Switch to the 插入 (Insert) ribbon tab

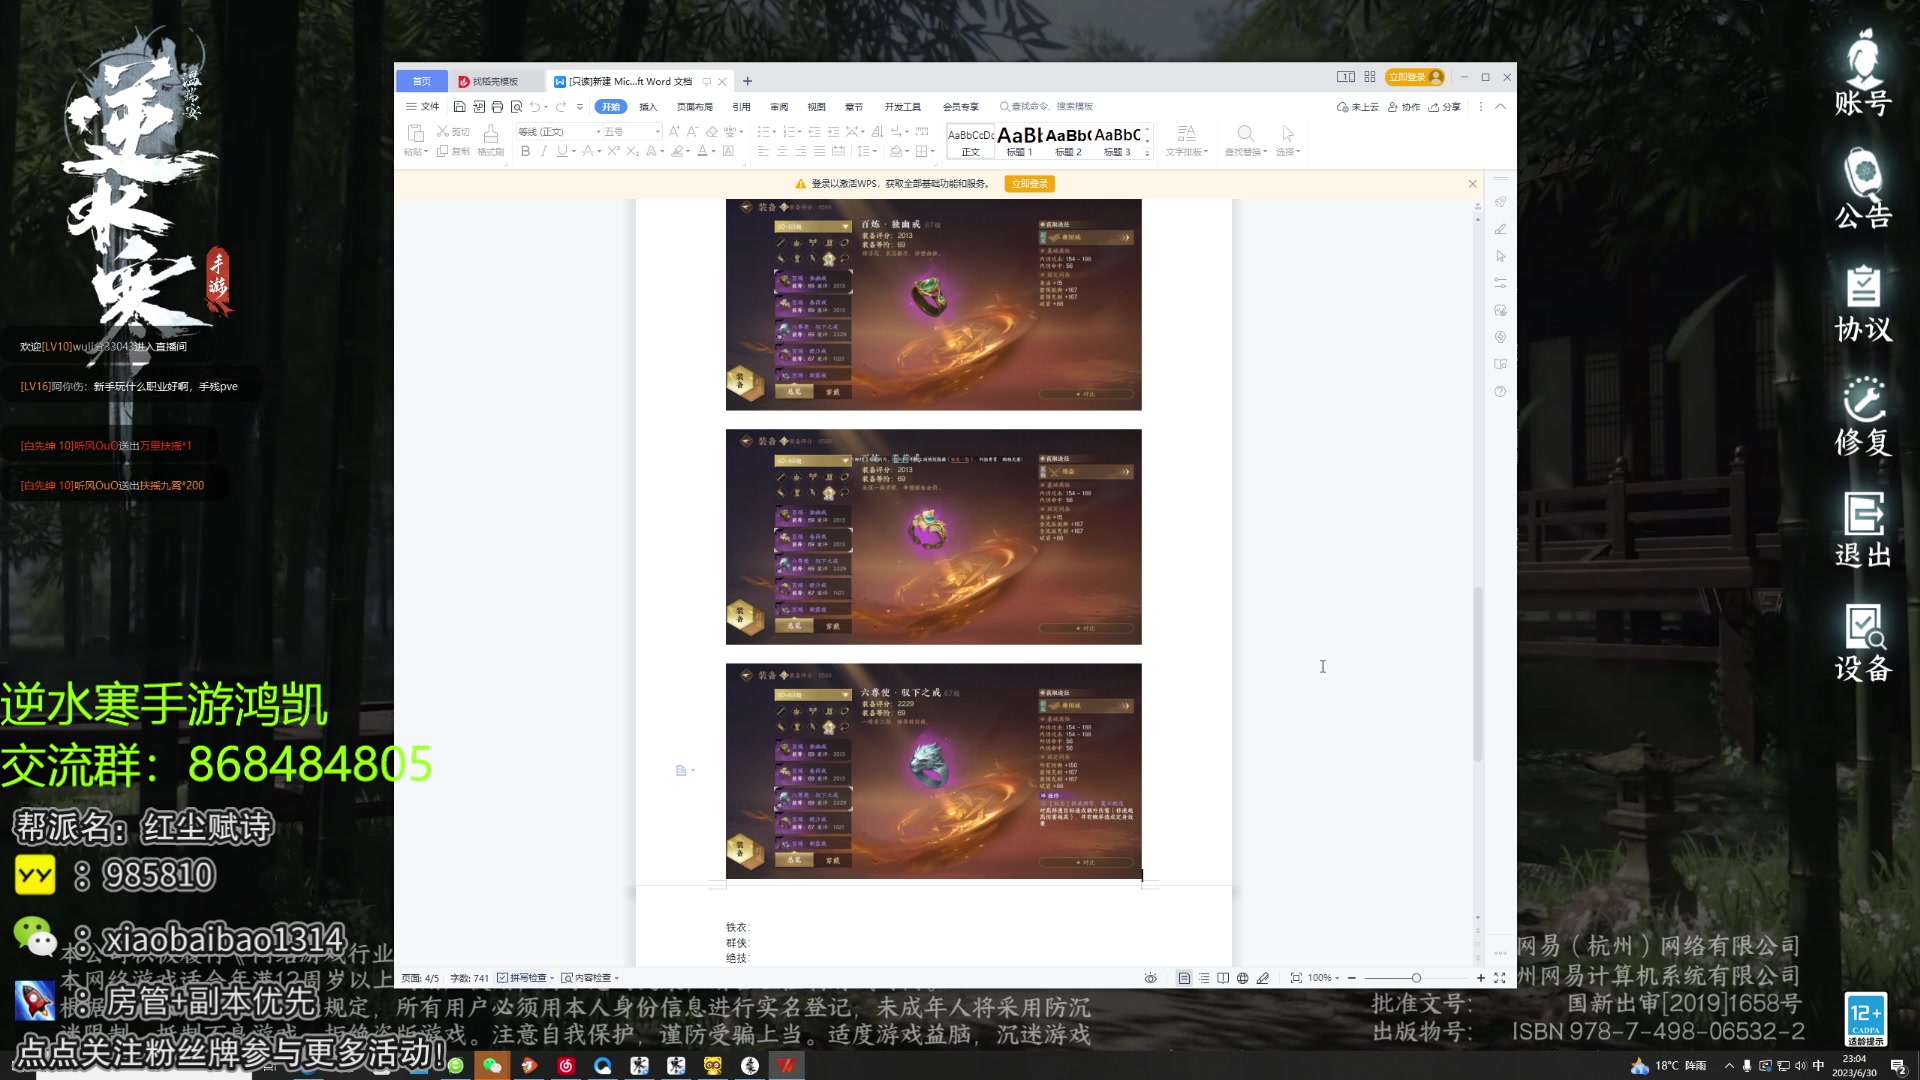(x=648, y=107)
